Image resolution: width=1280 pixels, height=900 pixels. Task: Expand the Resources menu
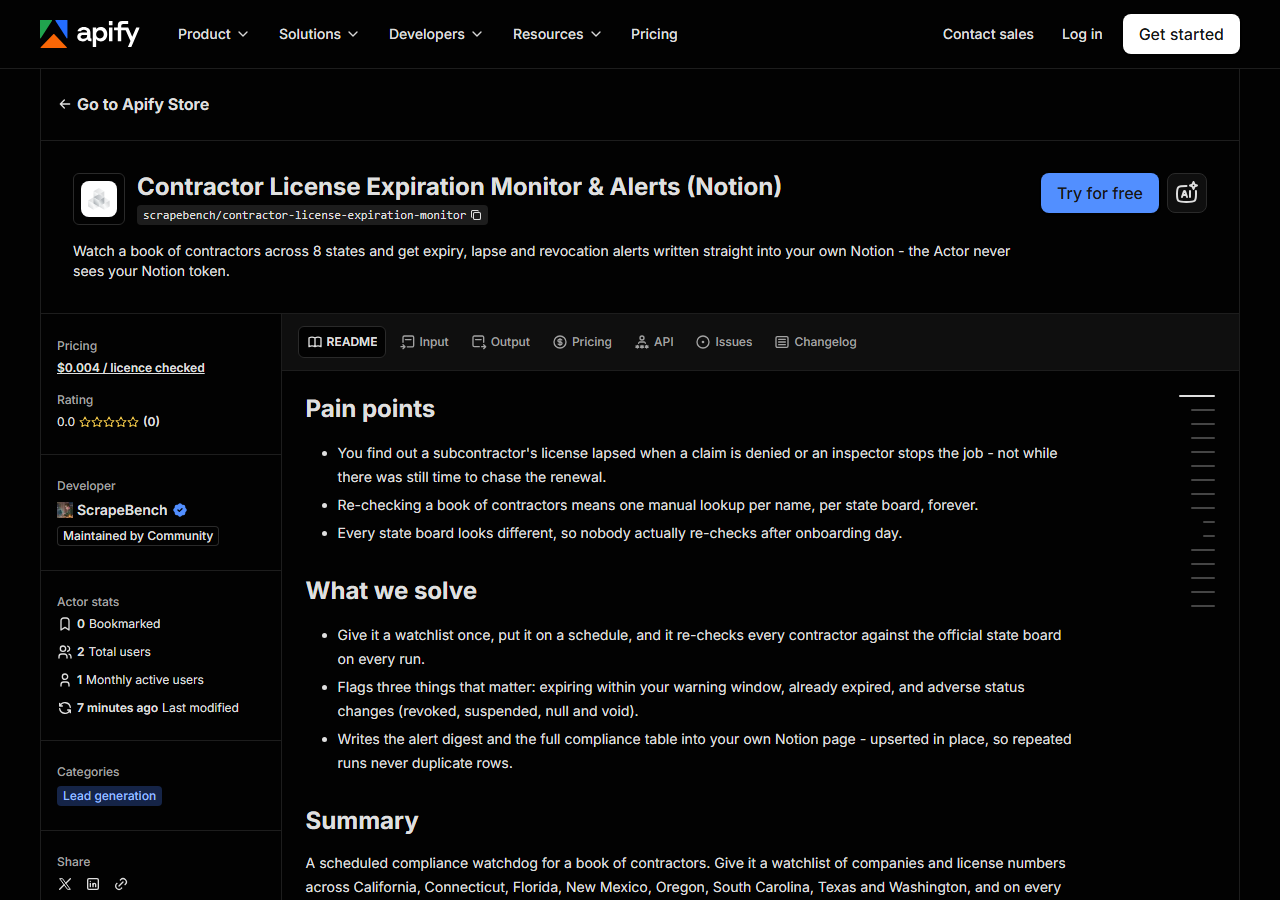557,34
